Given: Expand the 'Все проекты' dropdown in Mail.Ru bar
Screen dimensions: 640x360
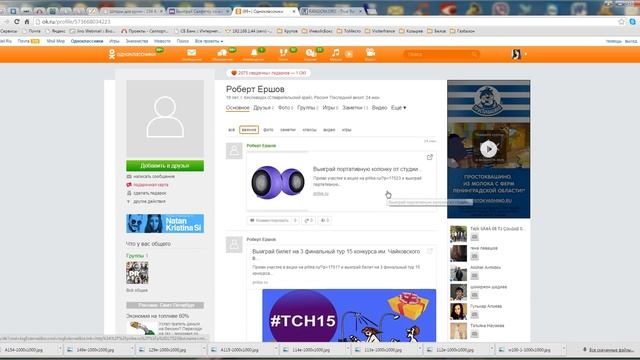Looking at the screenshot, I should pos(209,41).
